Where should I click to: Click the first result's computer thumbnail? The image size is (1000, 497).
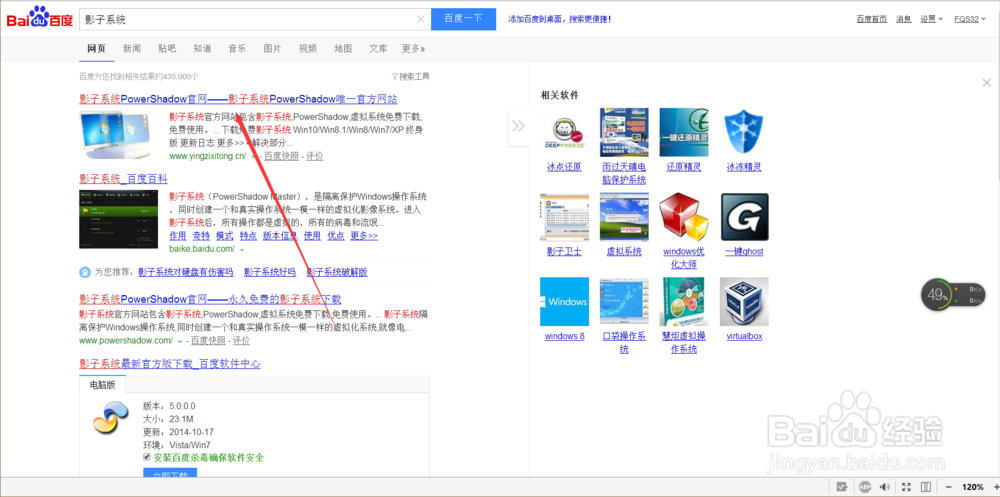pos(115,135)
